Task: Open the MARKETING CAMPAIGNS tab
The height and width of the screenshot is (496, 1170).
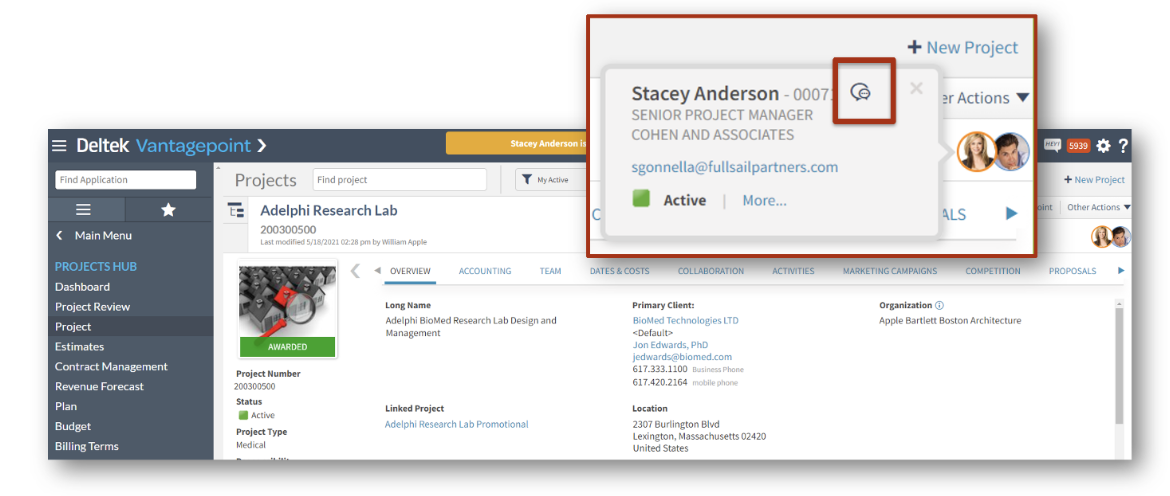Action: (889, 271)
